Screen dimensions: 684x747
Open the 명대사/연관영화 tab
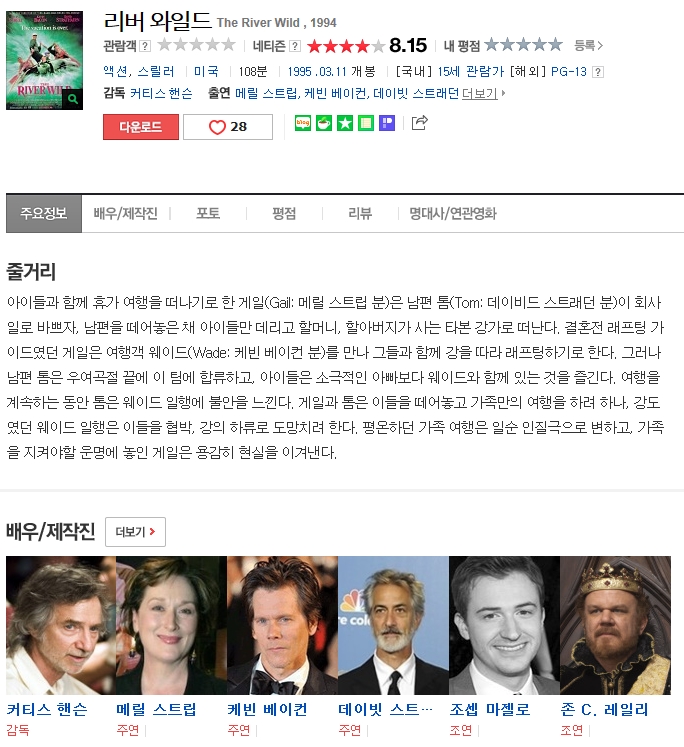(x=453, y=213)
